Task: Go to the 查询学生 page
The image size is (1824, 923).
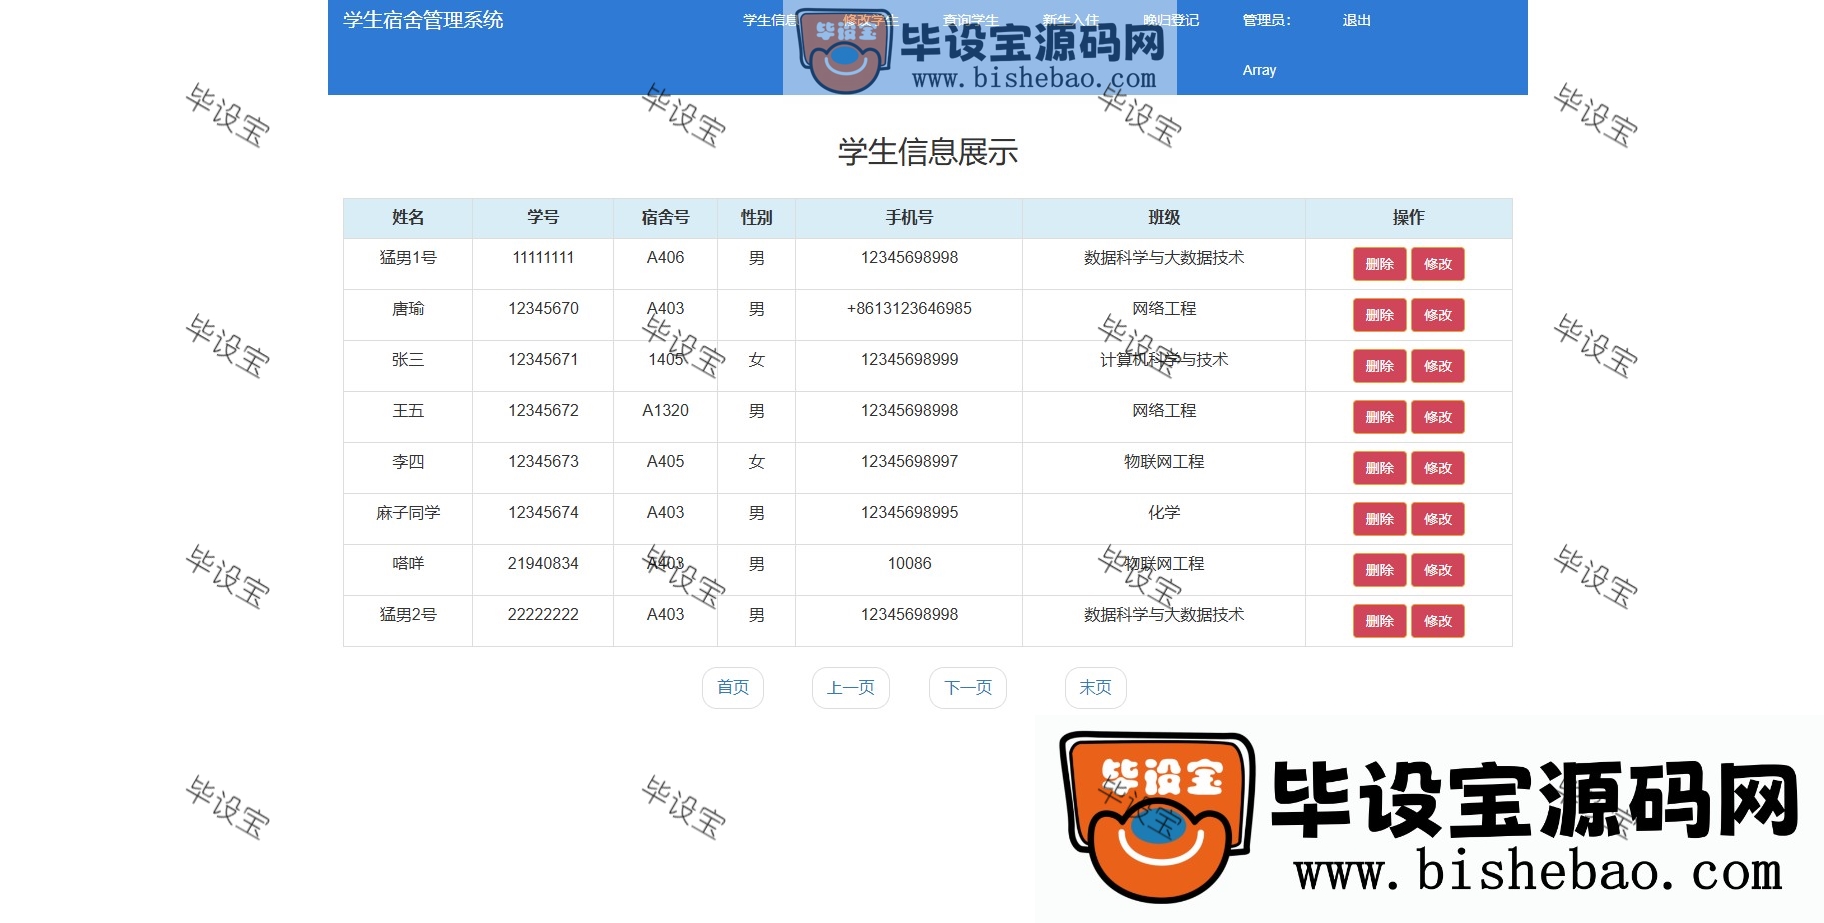Action: coord(970,20)
